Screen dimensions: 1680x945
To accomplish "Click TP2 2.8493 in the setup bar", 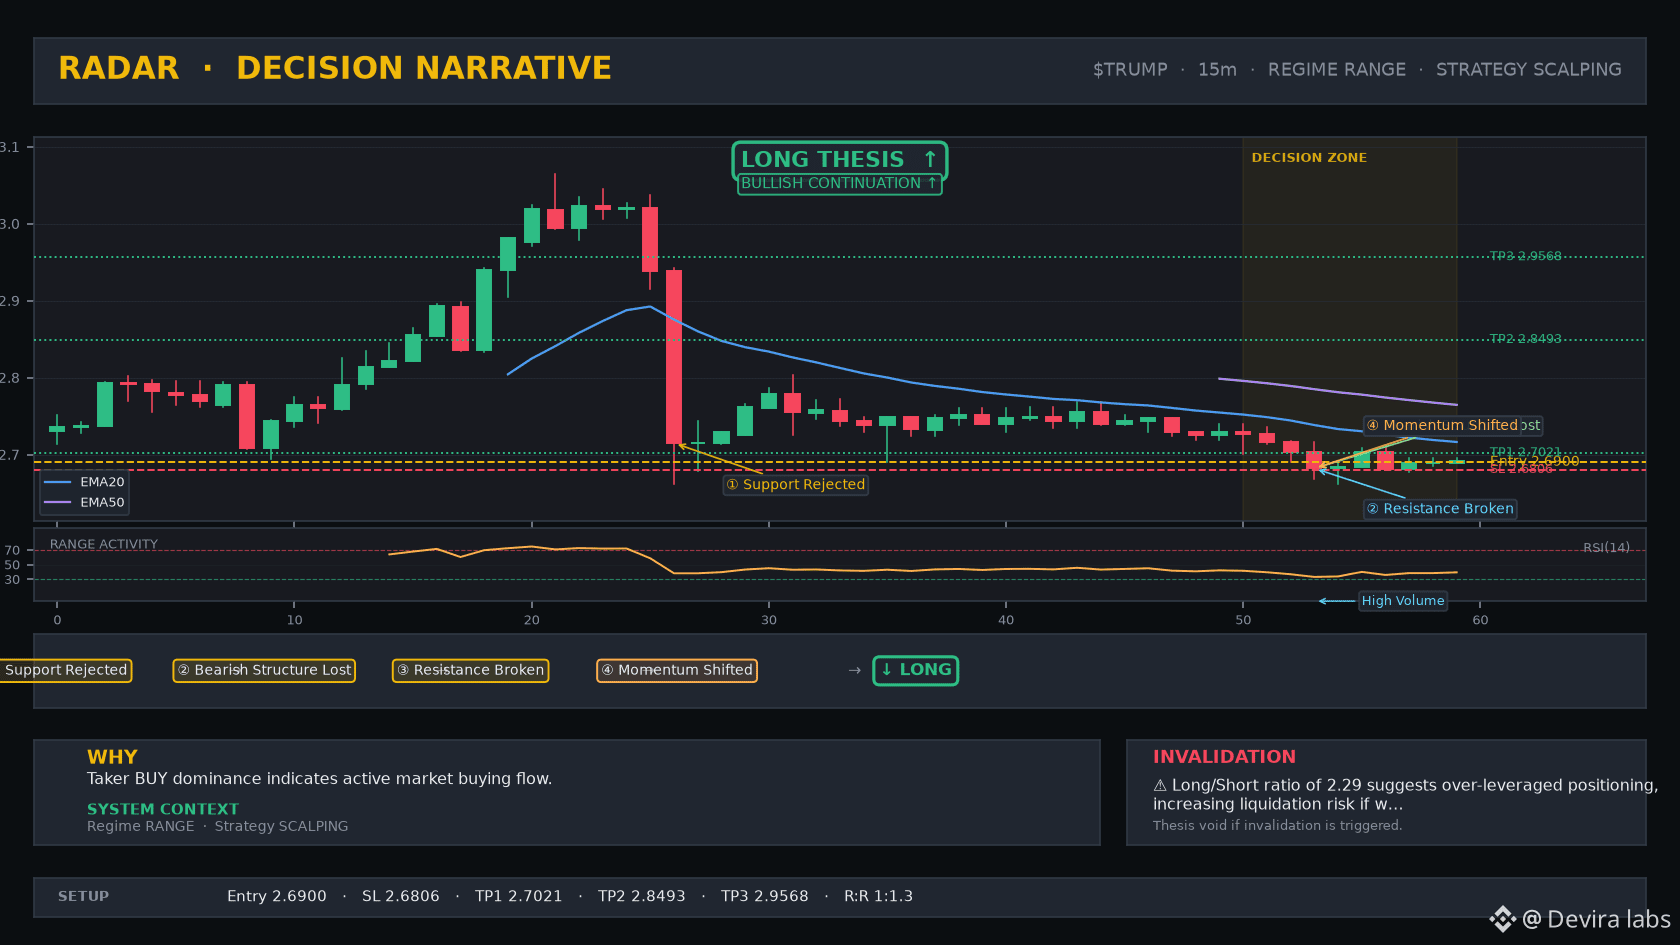I will tap(642, 897).
